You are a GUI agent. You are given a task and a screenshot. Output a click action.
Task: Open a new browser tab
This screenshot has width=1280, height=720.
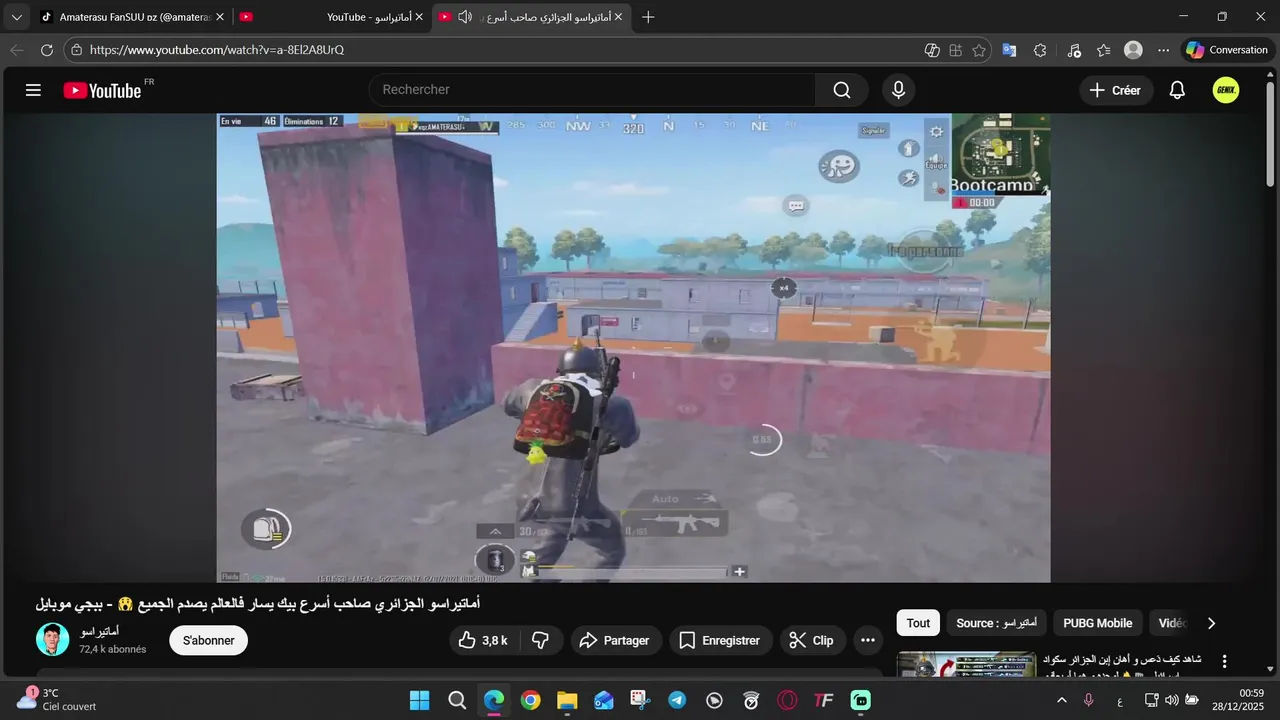(648, 17)
